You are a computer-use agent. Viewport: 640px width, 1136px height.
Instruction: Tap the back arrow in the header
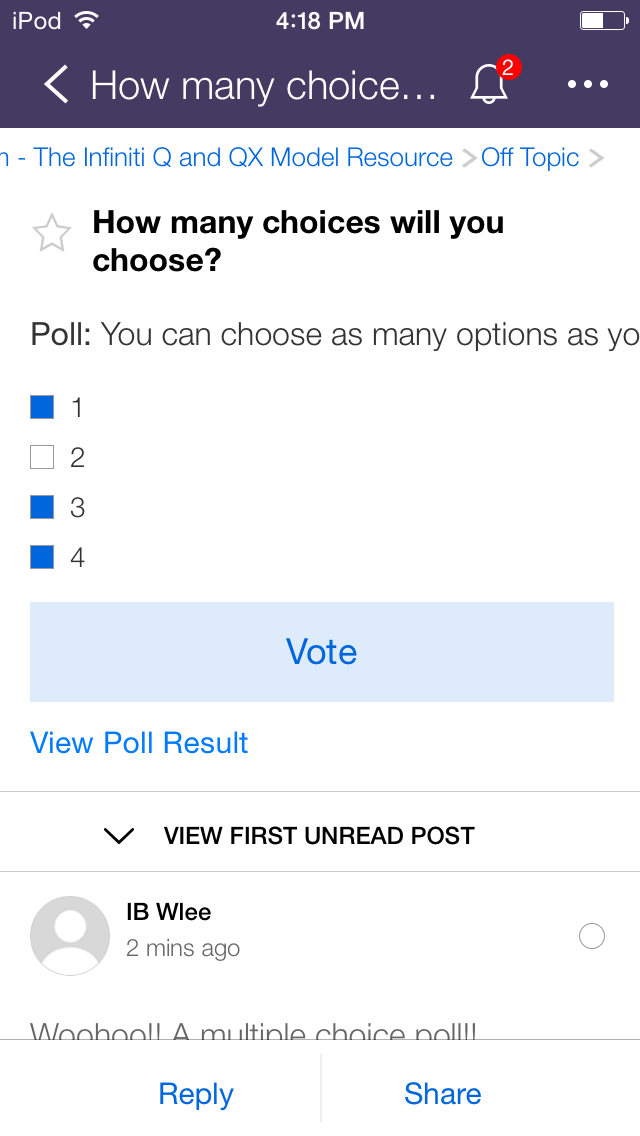click(57, 86)
